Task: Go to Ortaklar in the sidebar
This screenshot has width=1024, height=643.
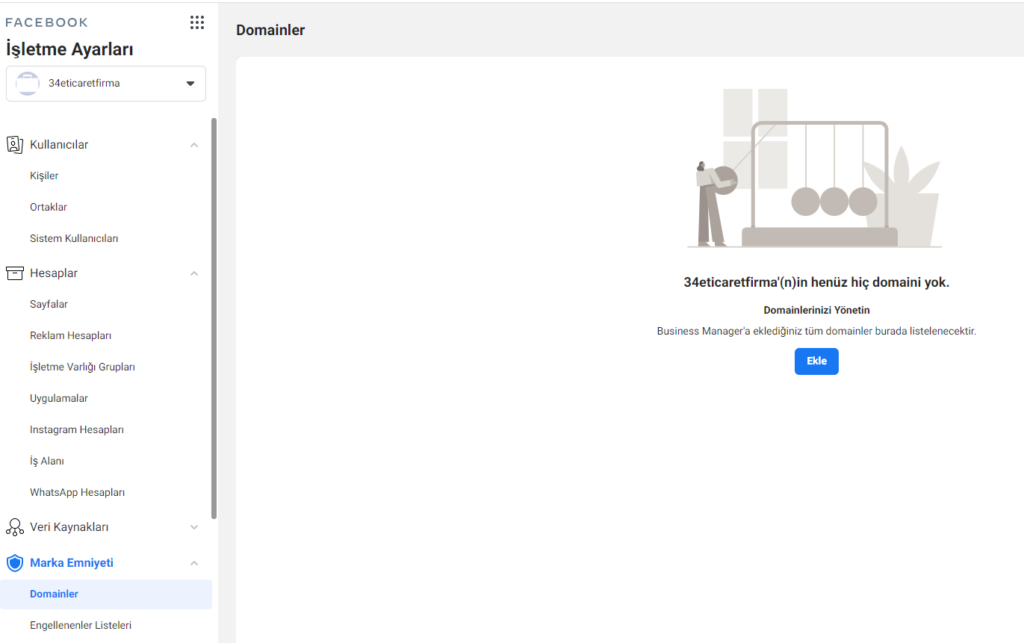Action: point(48,207)
